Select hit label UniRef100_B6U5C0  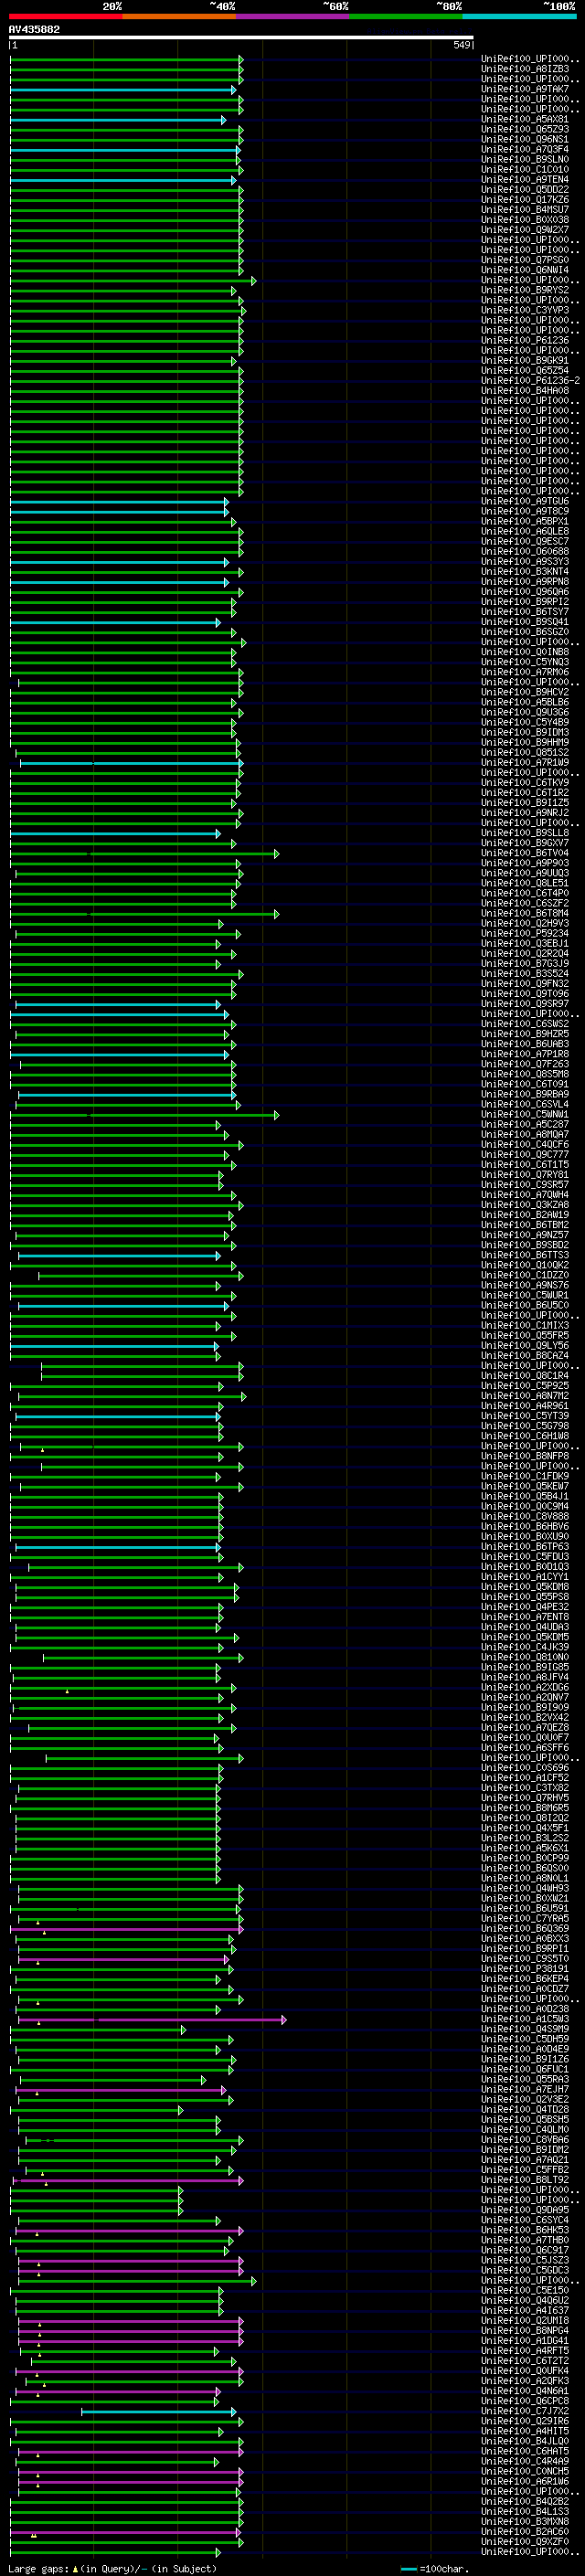click(x=525, y=1305)
